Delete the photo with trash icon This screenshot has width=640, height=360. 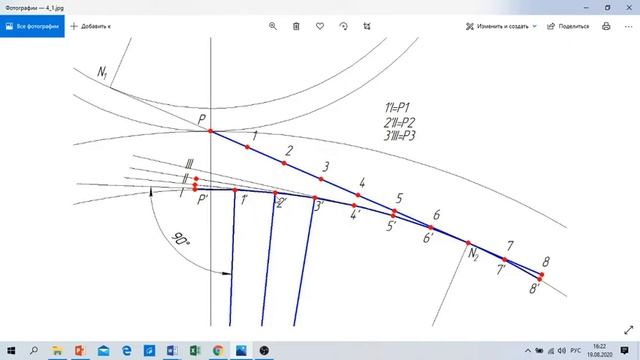click(x=296, y=26)
